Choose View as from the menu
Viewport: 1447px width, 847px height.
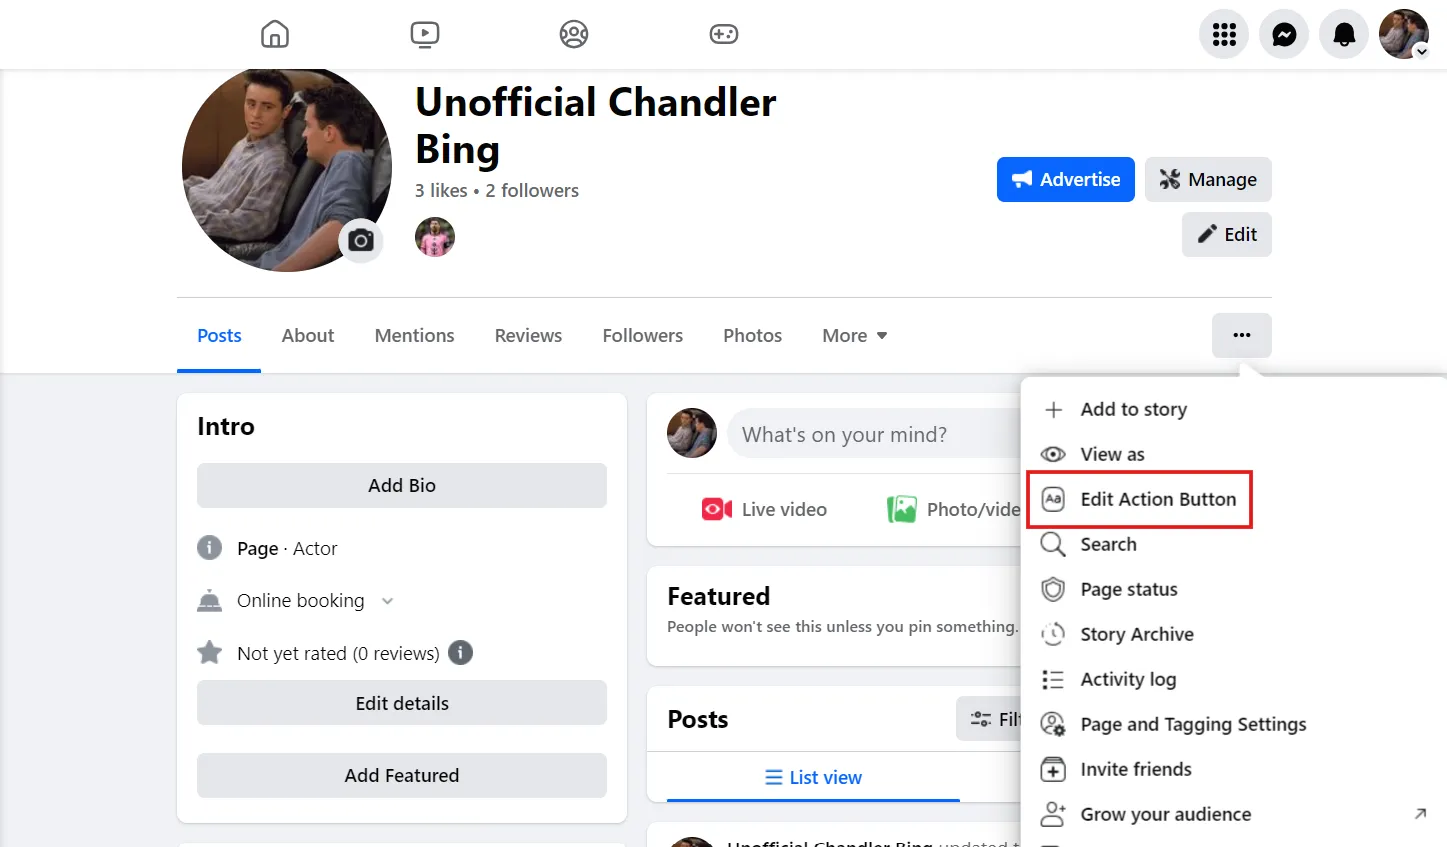[x=1112, y=454]
